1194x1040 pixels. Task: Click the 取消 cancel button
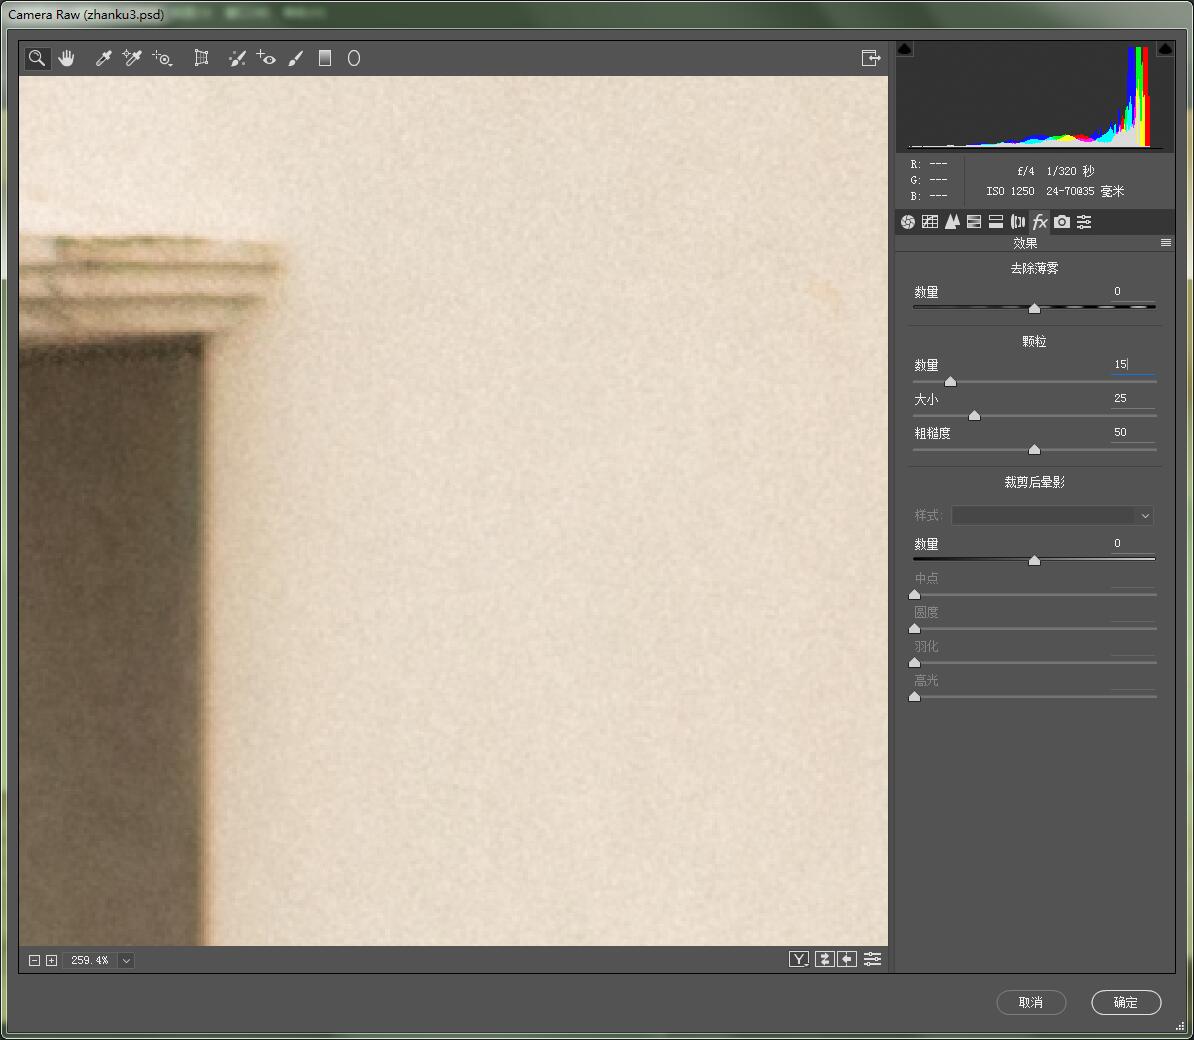pos(1031,1003)
